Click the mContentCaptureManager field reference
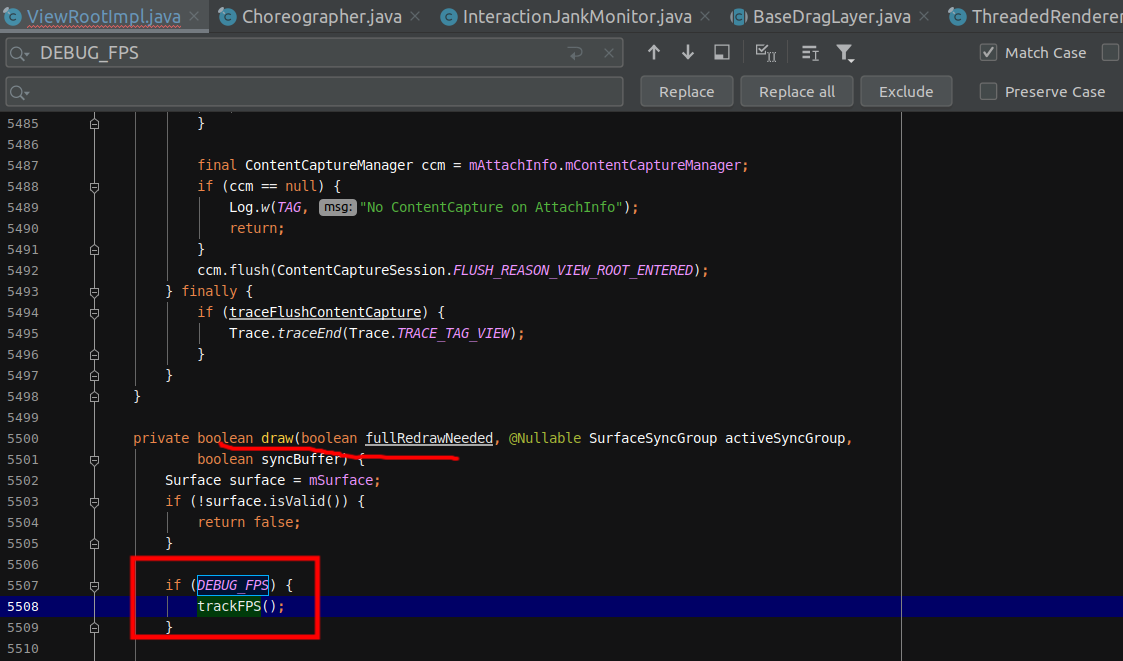Image resolution: width=1123 pixels, height=661 pixels. [652, 165]
